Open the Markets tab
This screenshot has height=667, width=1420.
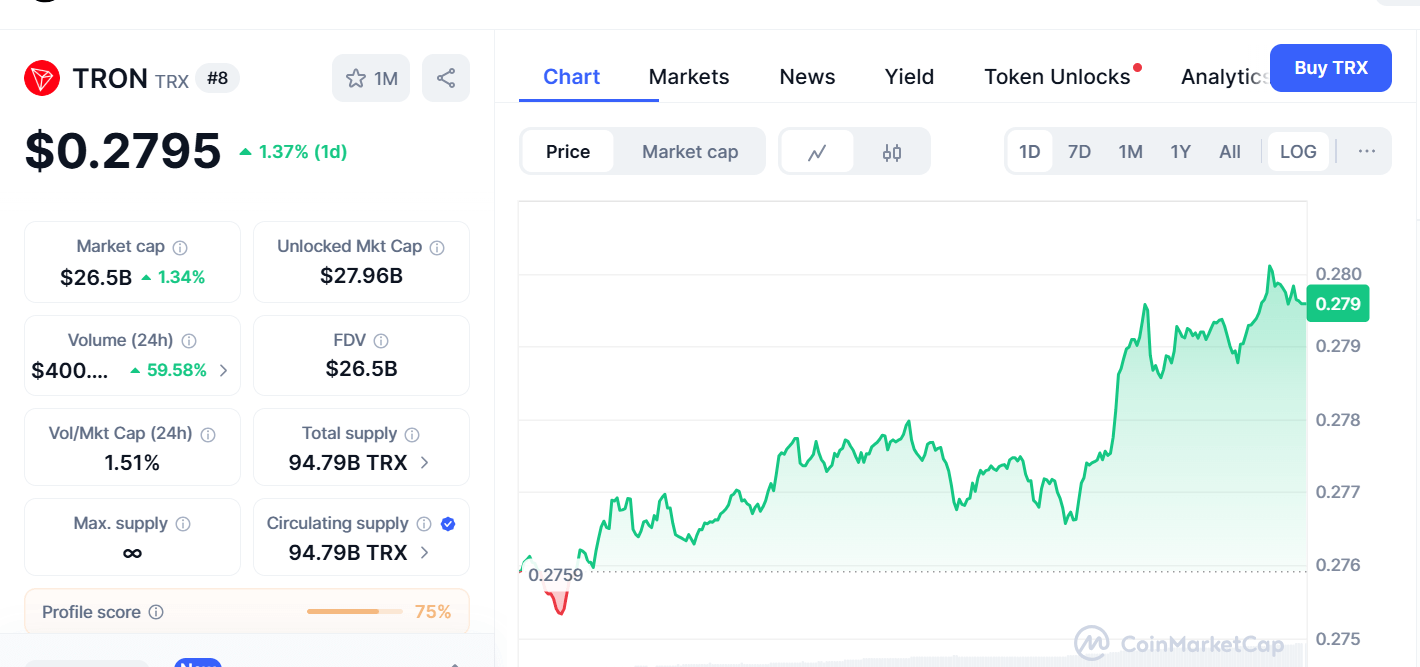coord(689,77)
